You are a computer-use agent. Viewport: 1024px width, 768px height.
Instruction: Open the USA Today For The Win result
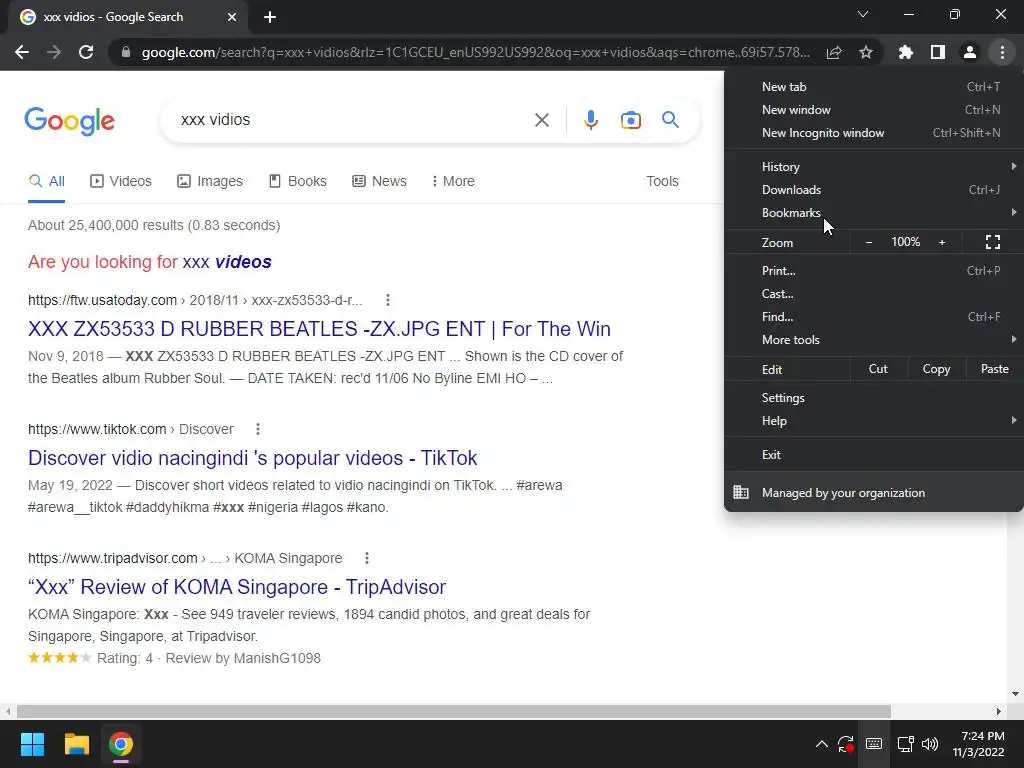(319, 328)
